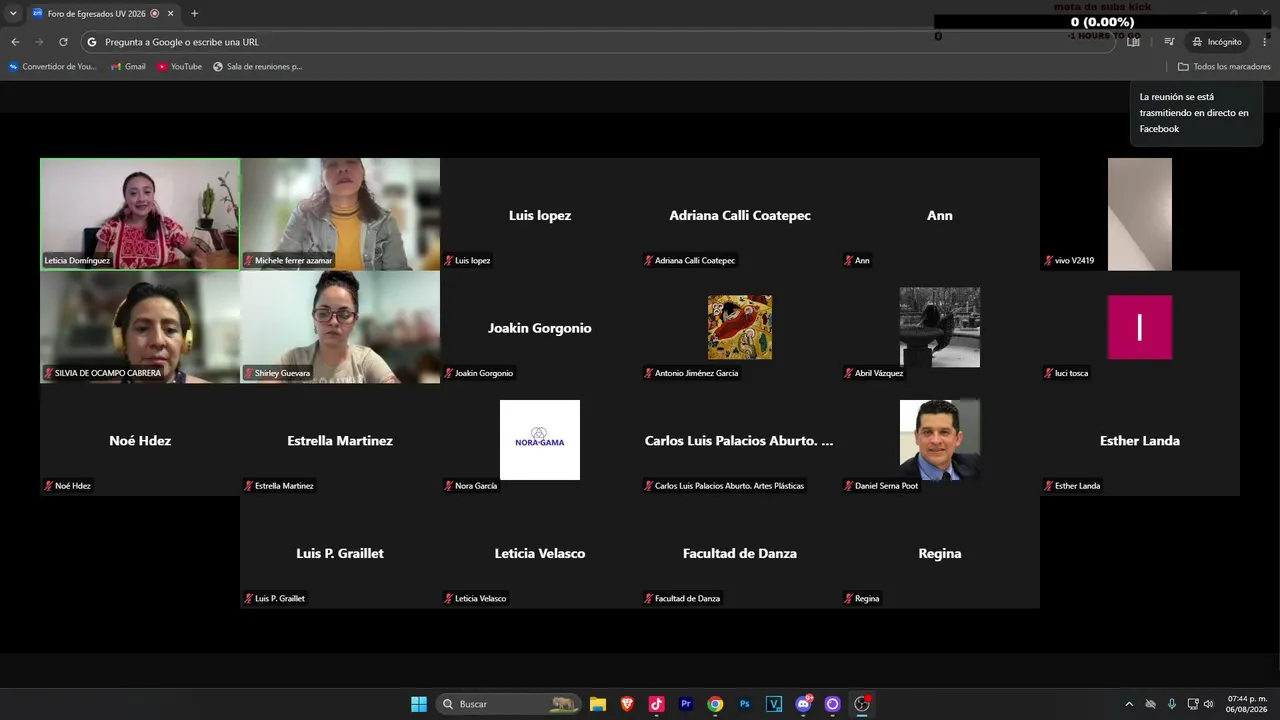
Task: Open File Explorer from the taskbar
Action: [x=598, y=704]
